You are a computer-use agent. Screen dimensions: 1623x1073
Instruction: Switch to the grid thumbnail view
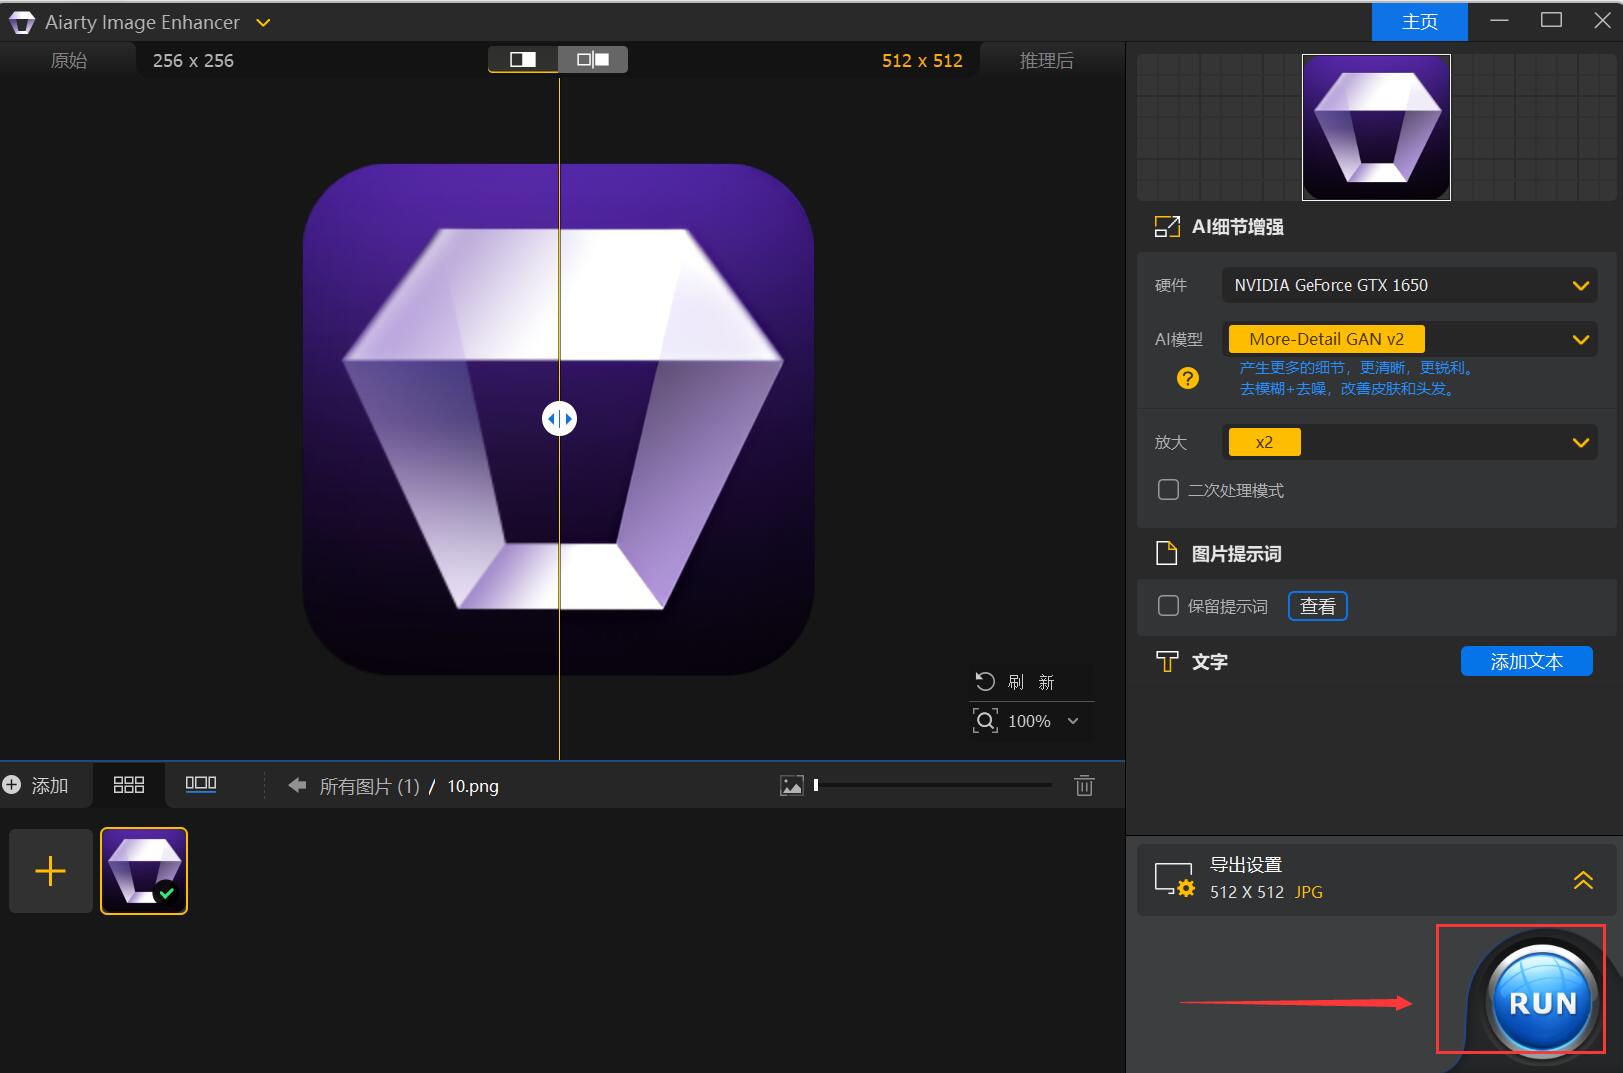point(129,785)
